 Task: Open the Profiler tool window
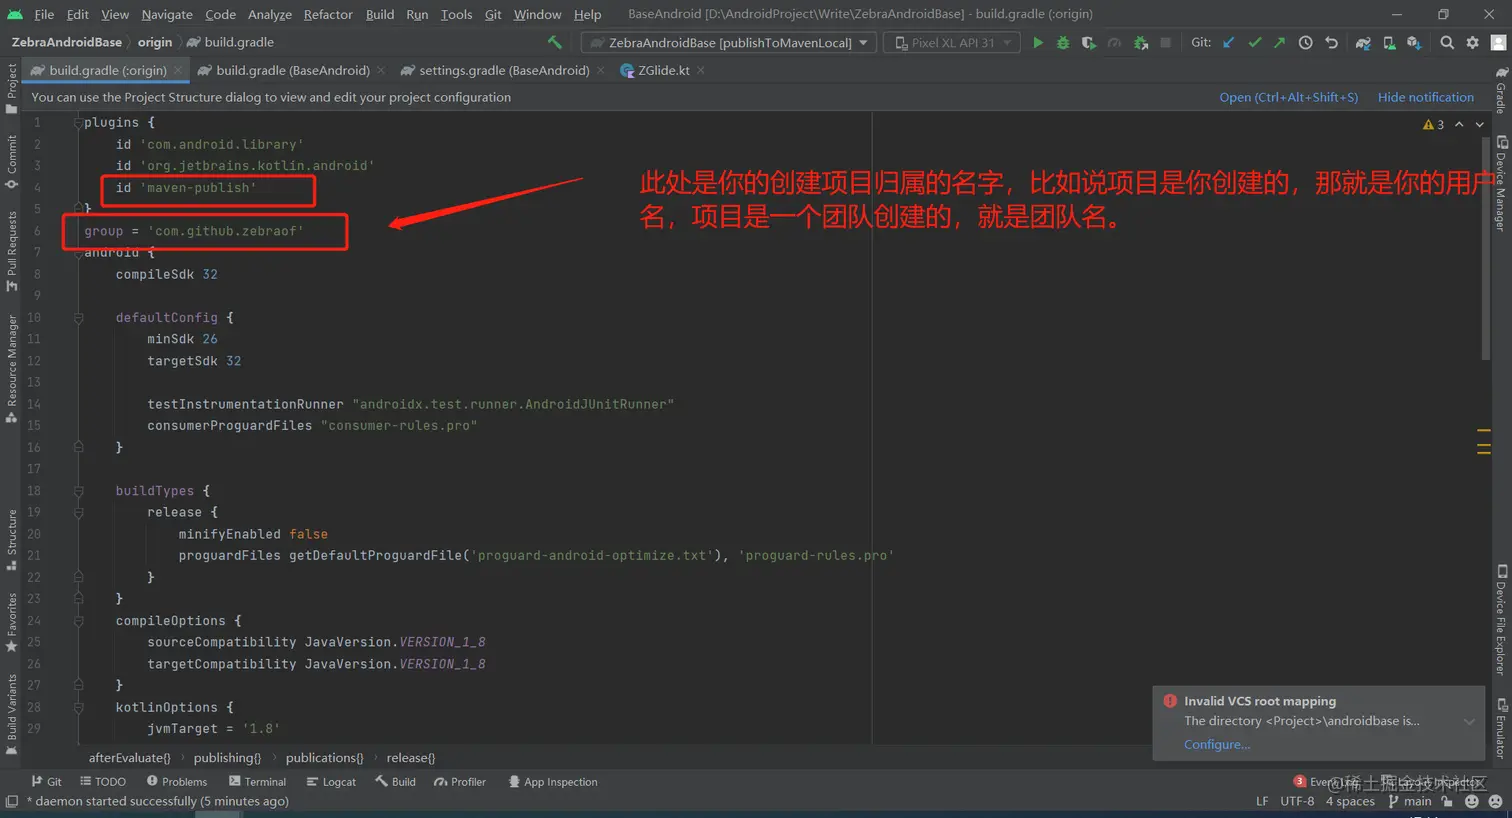coord(460,782)
